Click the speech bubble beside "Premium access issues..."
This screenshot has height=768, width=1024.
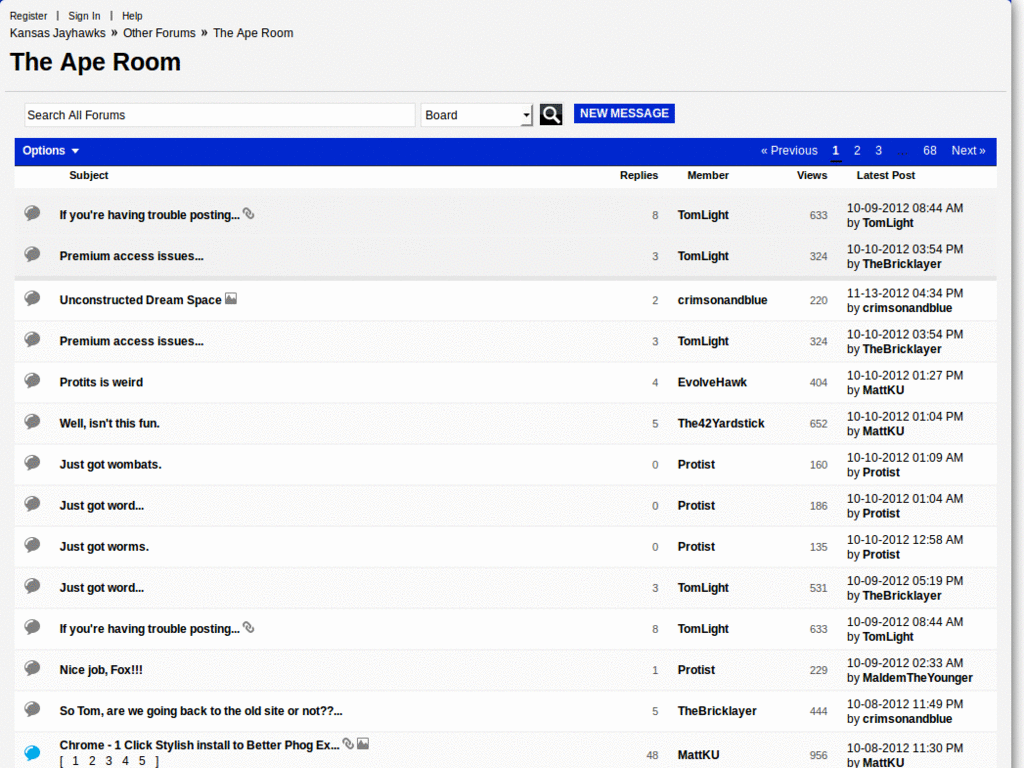(x=31, y=254)
